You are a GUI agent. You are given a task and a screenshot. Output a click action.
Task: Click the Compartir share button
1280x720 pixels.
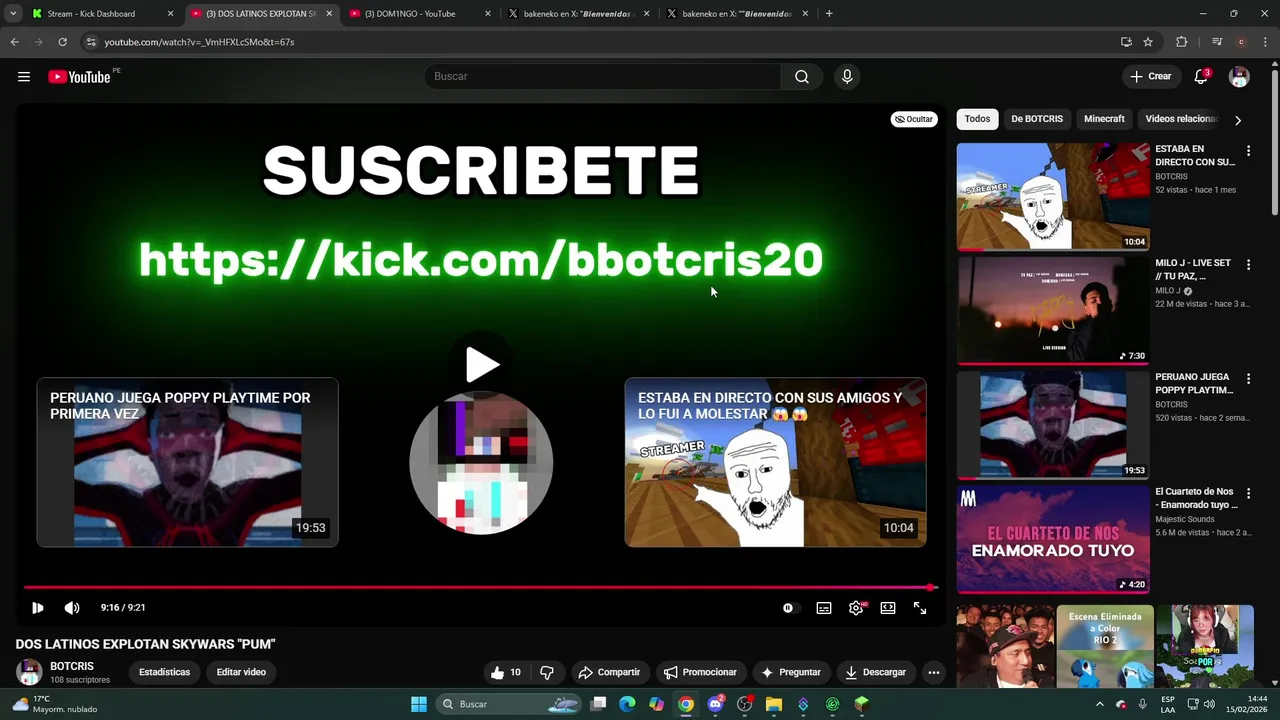(x=609, y=672)
